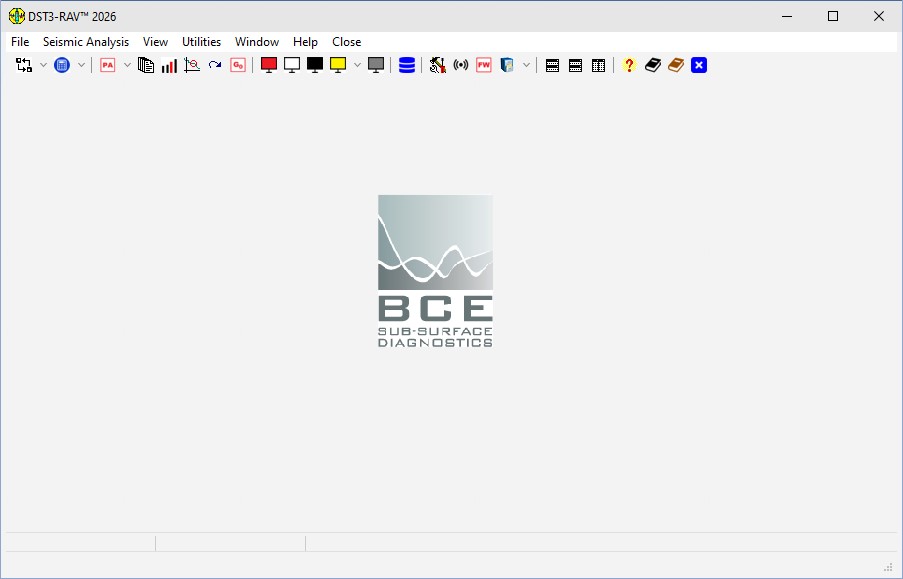Viewport: 903px width, 579px height.
Task: Open the View menu
Action: coord(155,42)
